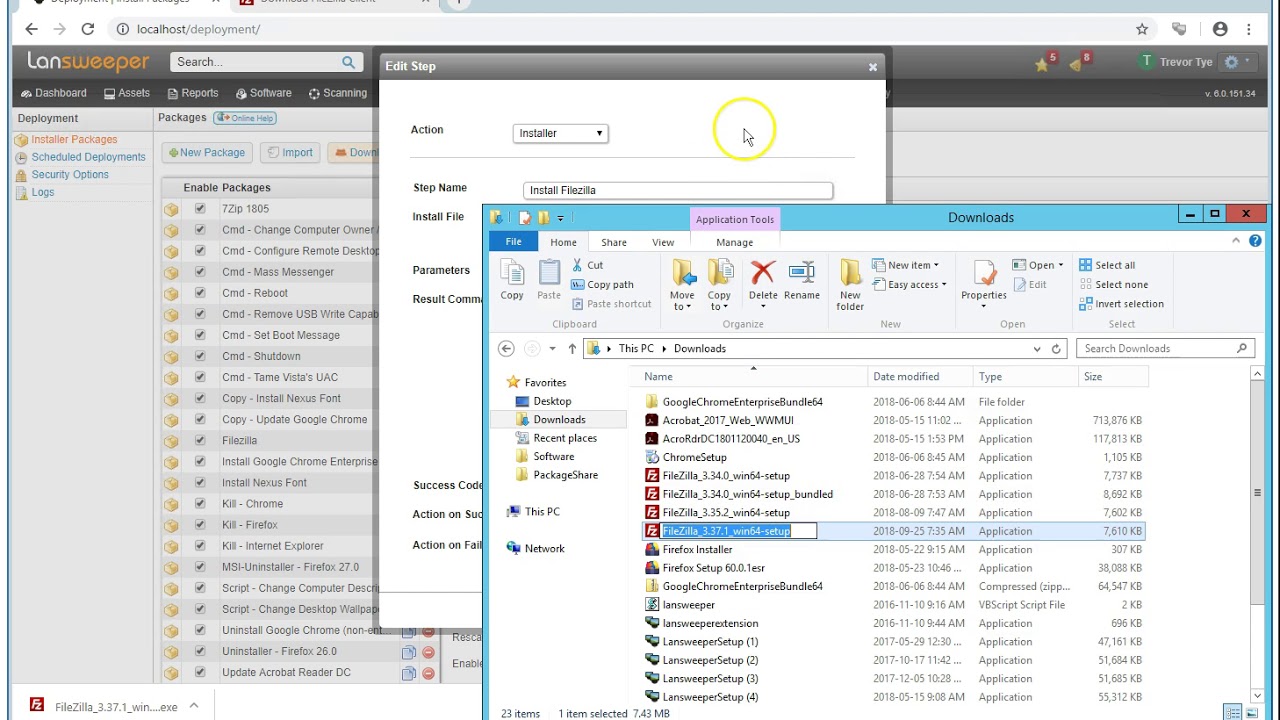Screen dimensions: 1280x720
Task: Expand FileZilla download item menu chevron
Action: [194, 706]
